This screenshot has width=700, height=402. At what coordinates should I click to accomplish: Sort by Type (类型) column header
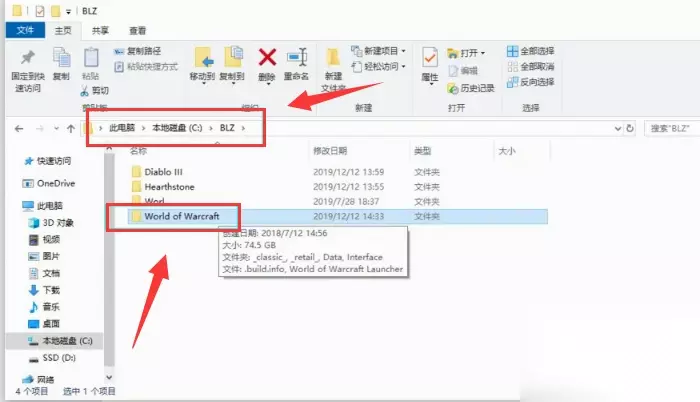coord(422,151)
